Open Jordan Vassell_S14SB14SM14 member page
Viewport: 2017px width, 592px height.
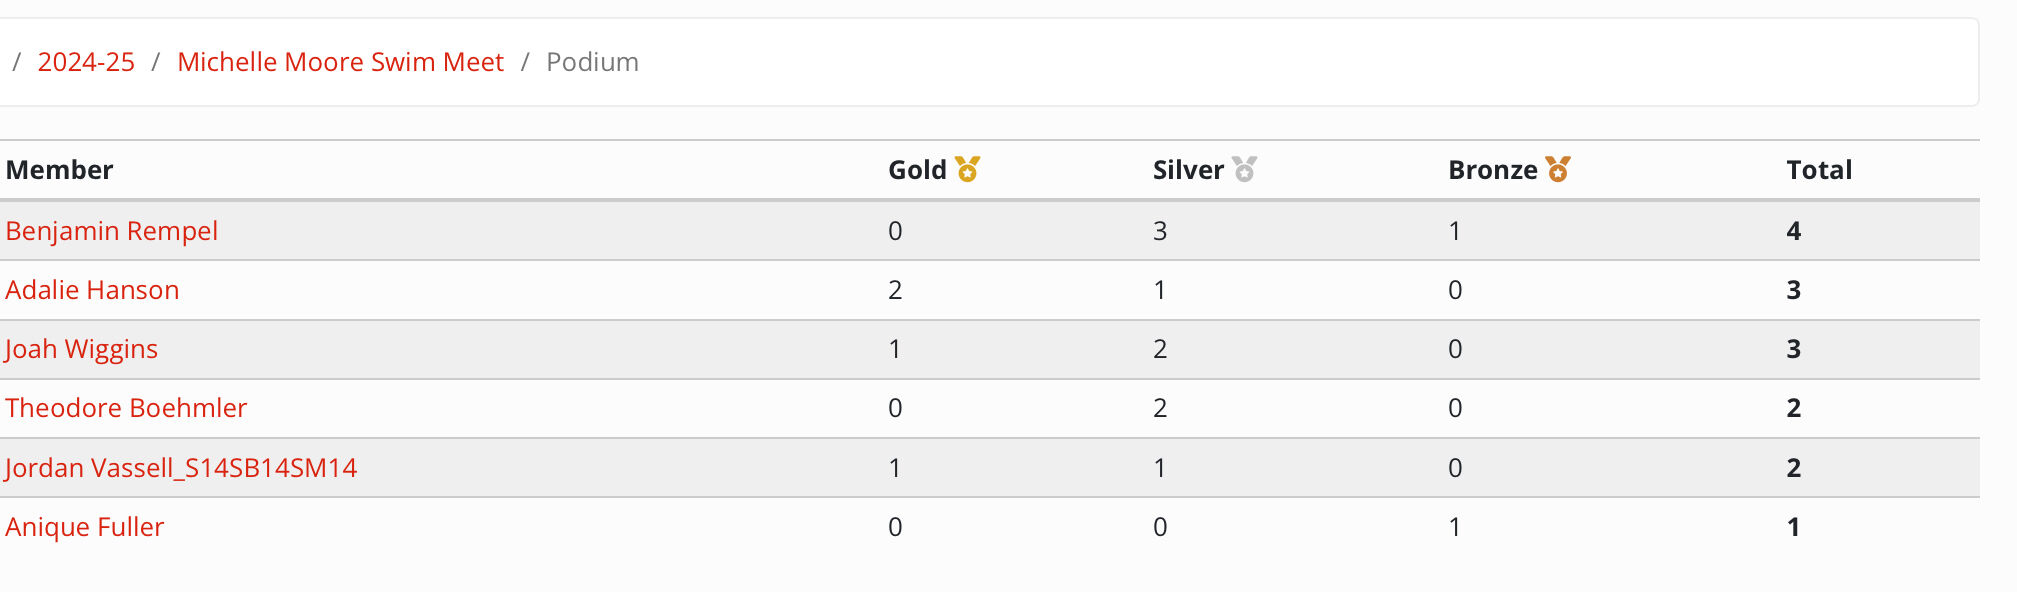[180, 468]
